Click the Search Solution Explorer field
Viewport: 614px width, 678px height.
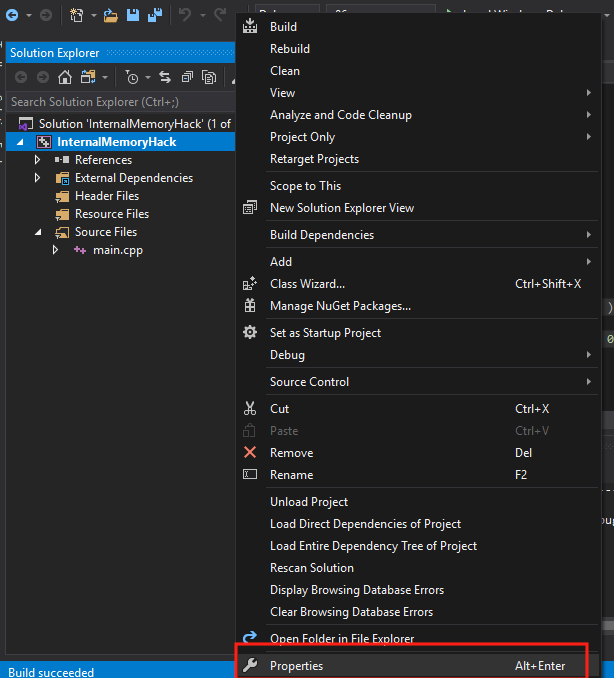[122, 102]
